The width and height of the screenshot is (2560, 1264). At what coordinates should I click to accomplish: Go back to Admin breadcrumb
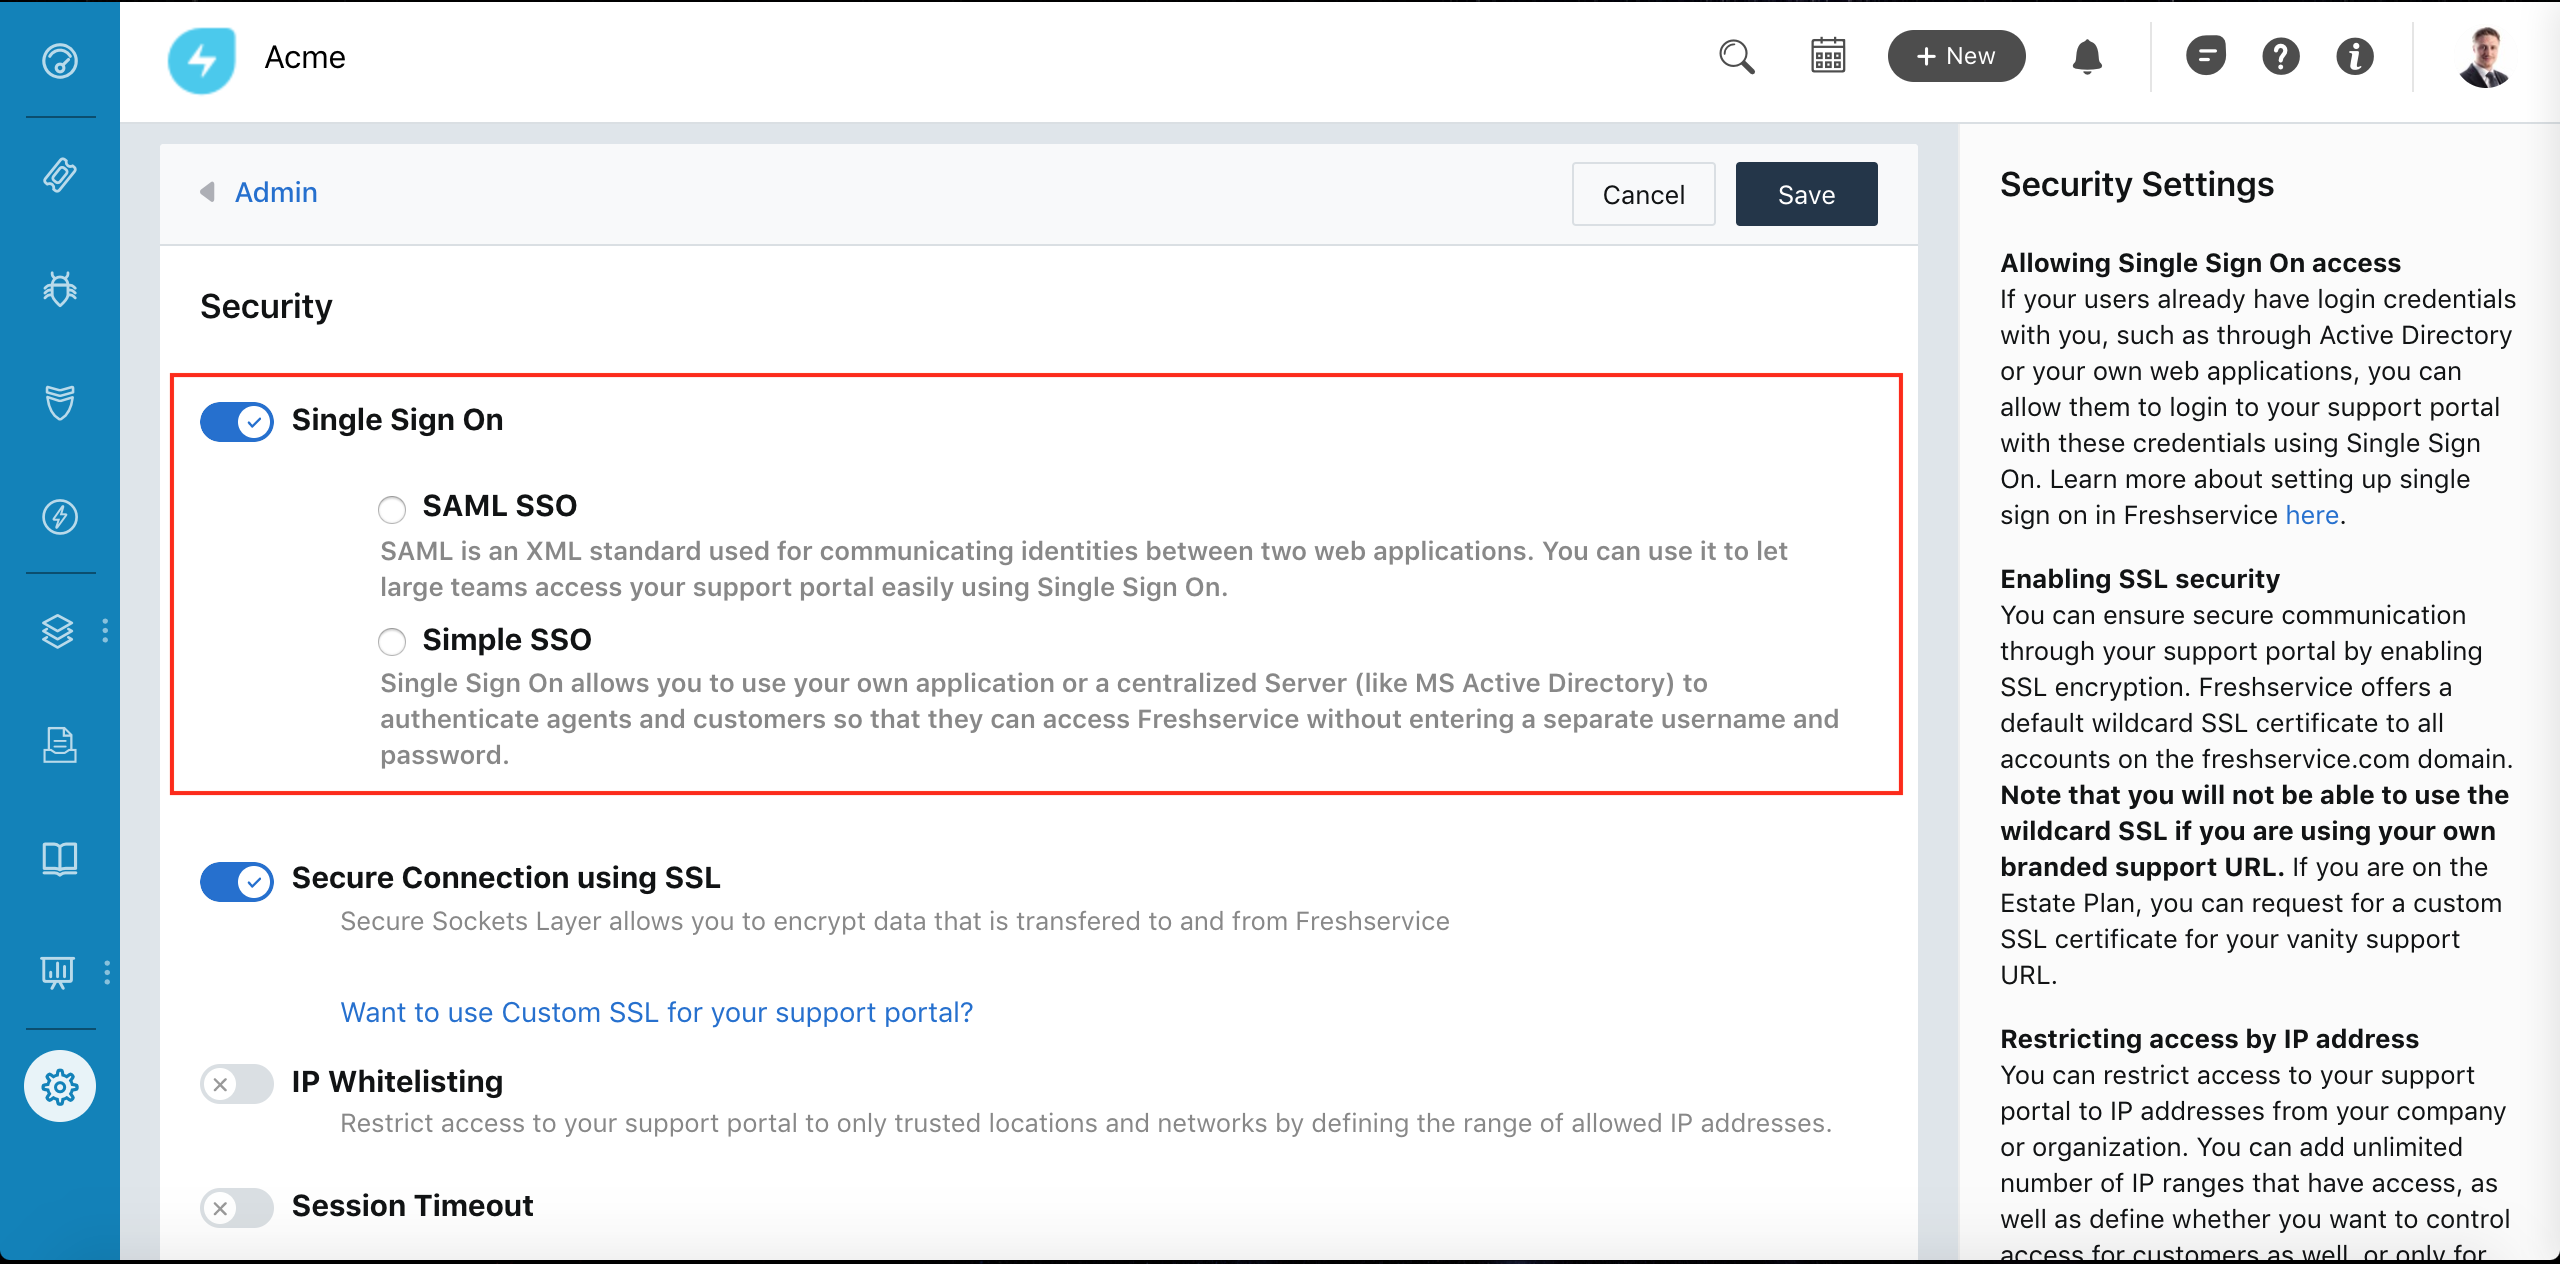click(275, 192)
